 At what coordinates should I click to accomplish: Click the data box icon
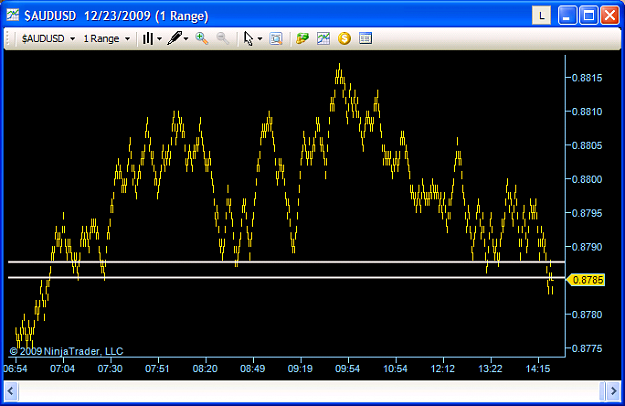pos(275,38)
